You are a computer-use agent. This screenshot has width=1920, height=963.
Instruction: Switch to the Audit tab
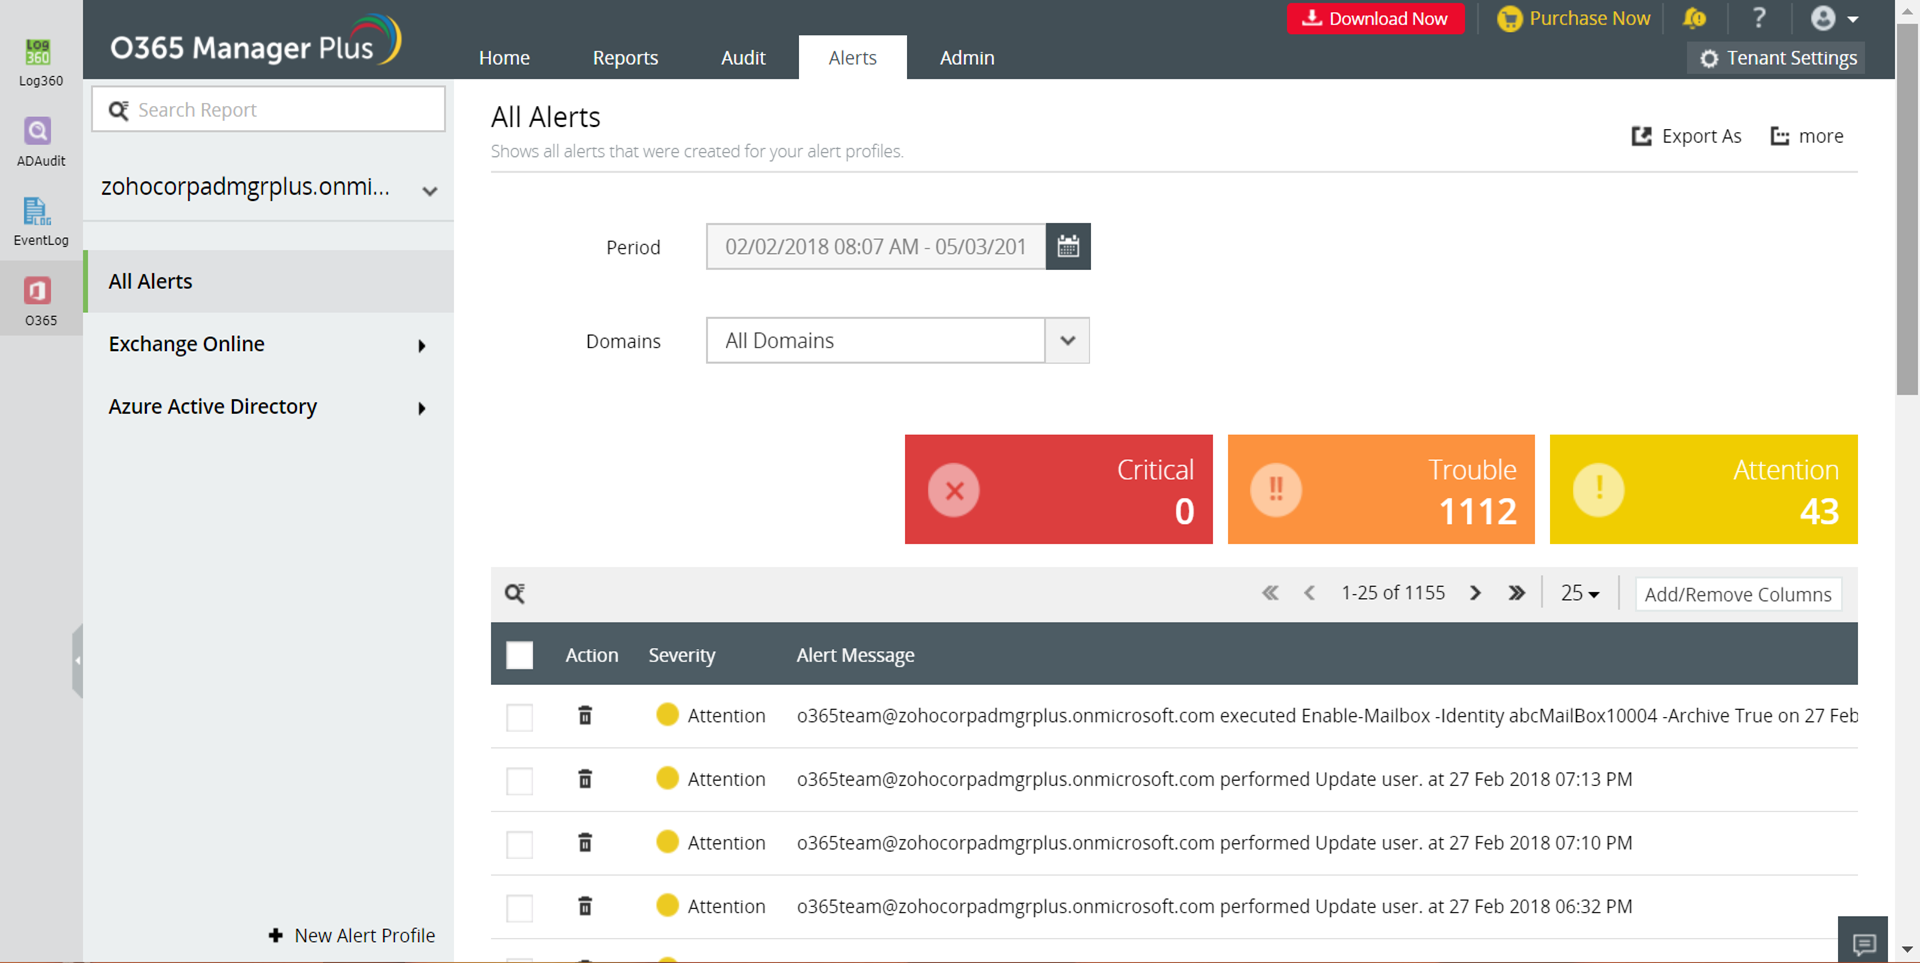[743, 58]
